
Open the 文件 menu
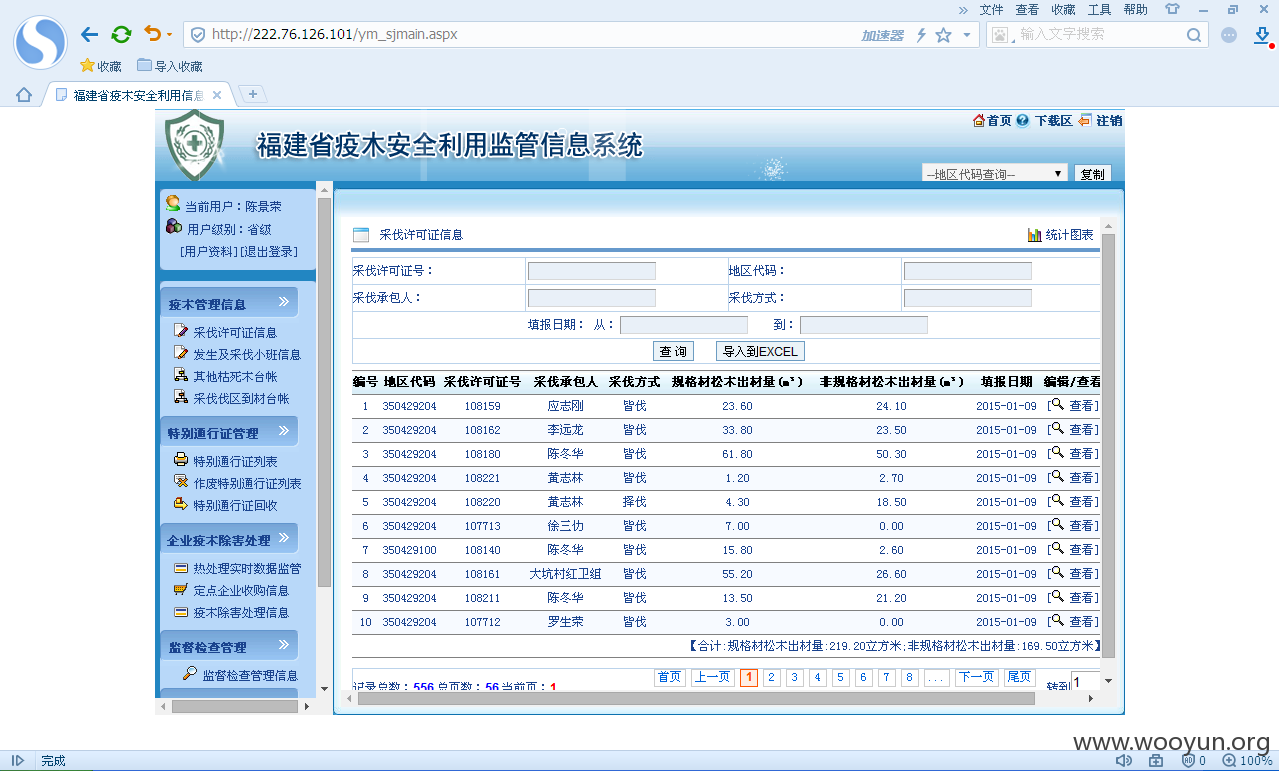(x=991, y=9)
